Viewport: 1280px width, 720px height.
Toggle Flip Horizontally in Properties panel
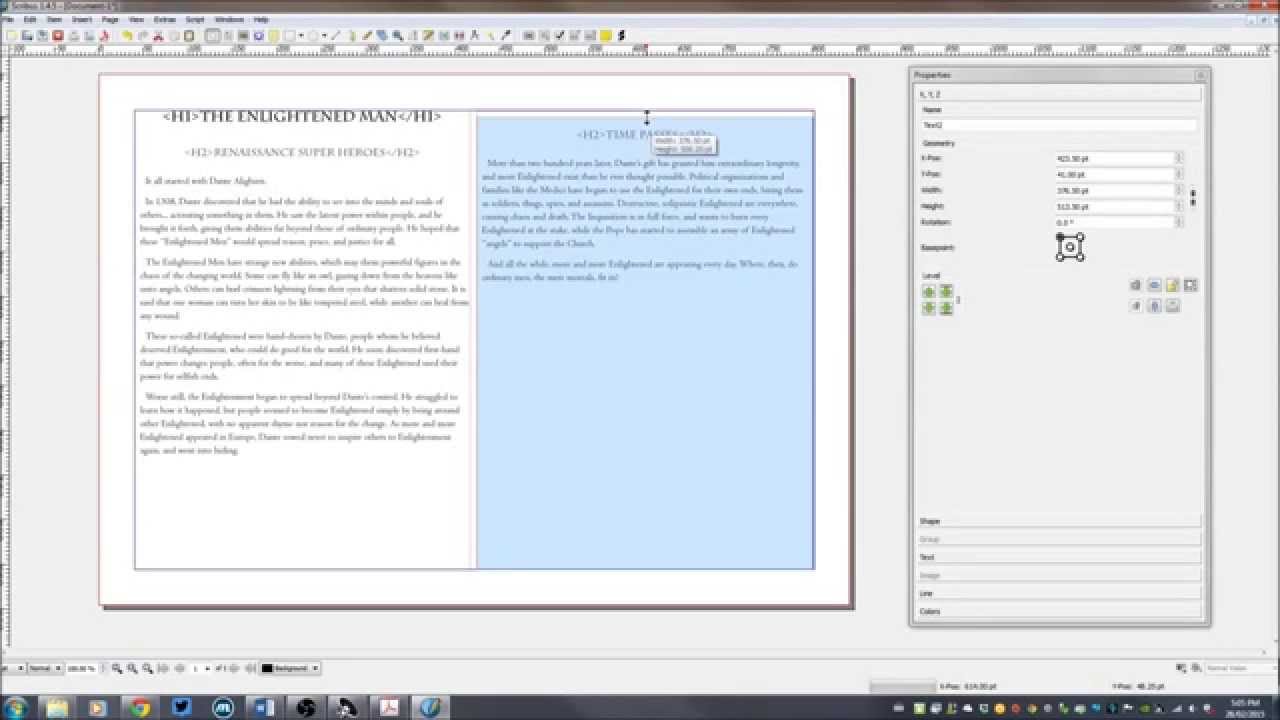tap(1153, 285)
